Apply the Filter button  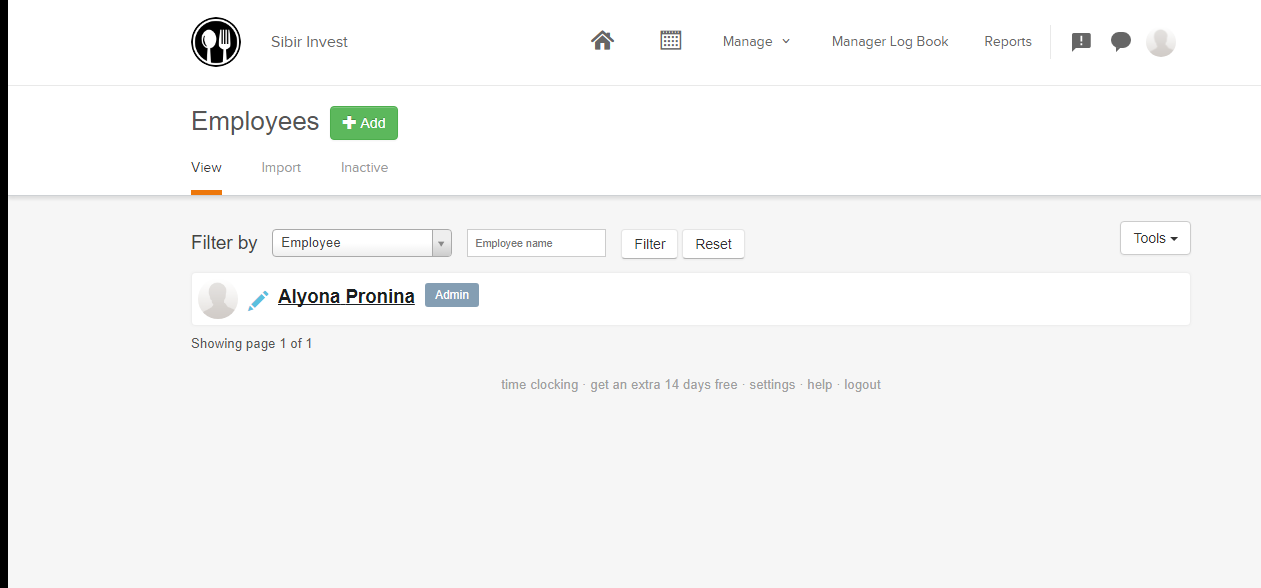point(650,244)
